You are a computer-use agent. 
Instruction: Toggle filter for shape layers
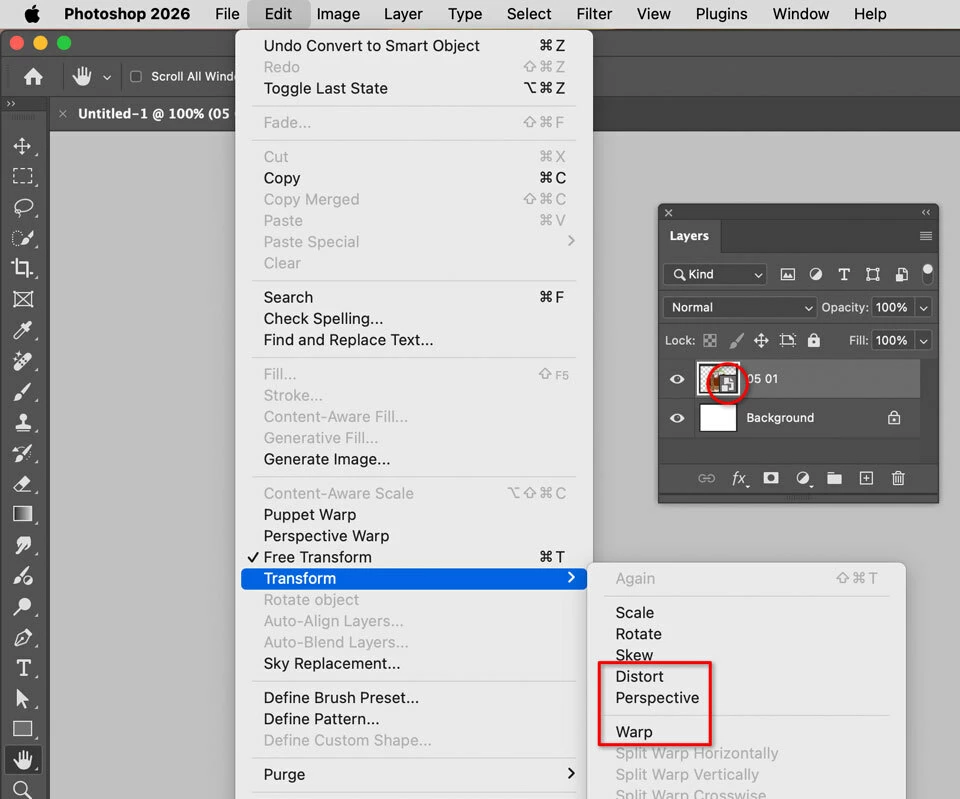[872, 274]
